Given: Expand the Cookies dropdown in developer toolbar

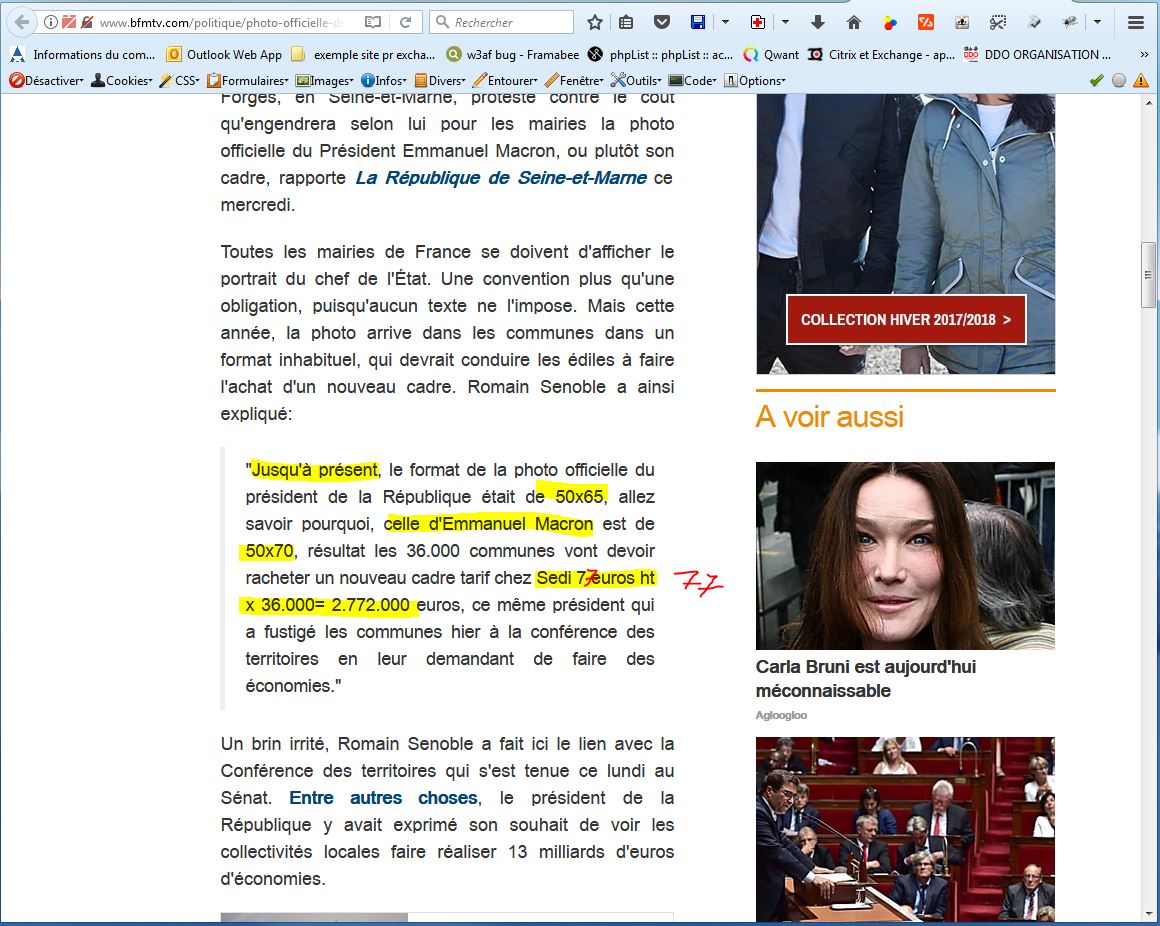Looking at the screenshot, I should (x=122, y=80).
